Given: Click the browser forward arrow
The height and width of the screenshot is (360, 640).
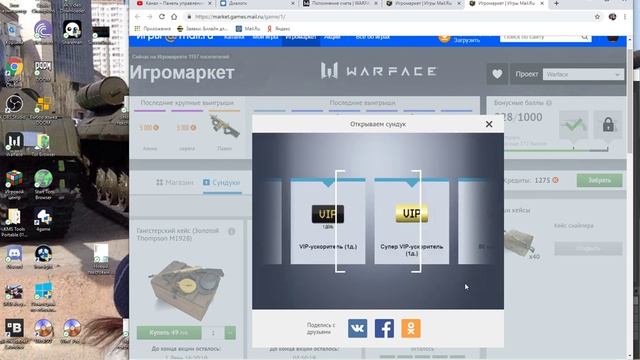Looking at the screenshot, I should tap(149, 17).
